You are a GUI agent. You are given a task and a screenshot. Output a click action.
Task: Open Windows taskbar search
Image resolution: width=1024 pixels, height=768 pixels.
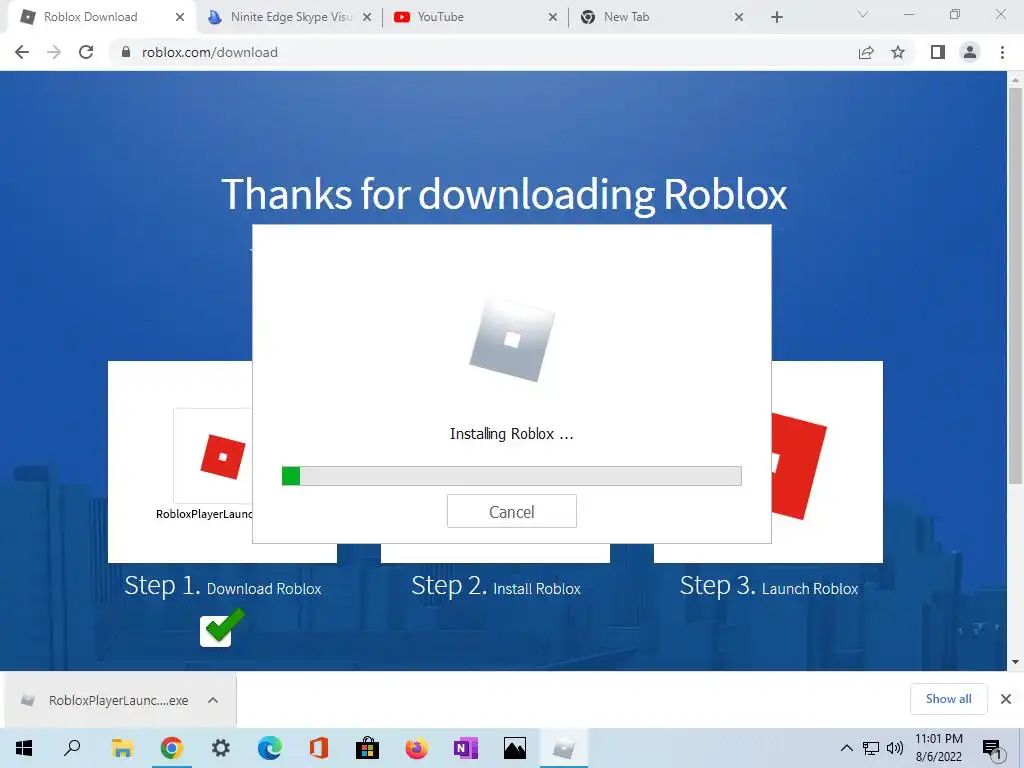click(72, 748)
